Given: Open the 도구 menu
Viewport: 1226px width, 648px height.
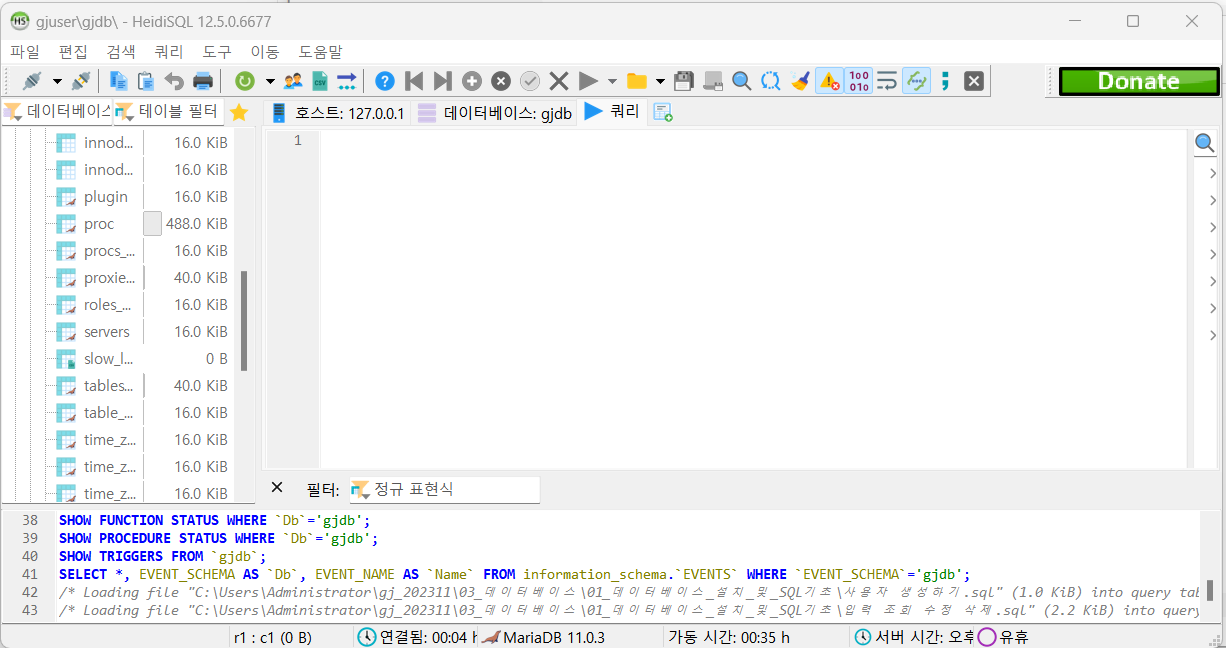Looking at the screenshot, I should pos(217,51).
